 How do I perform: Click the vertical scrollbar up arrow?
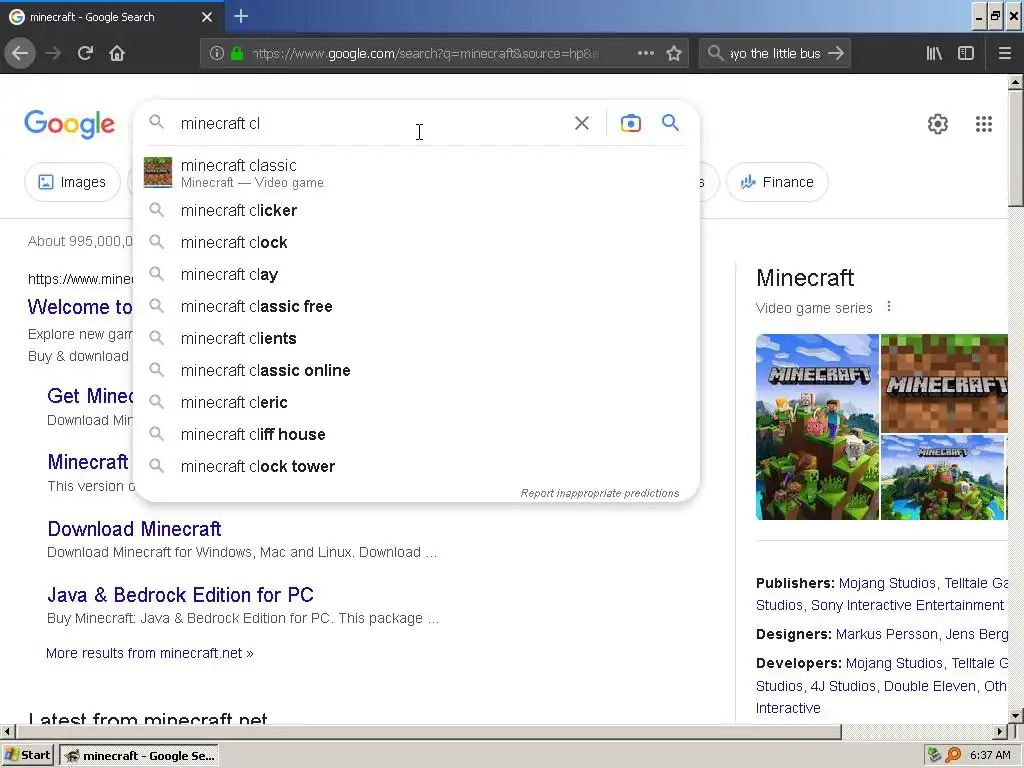pos(1016,82)
